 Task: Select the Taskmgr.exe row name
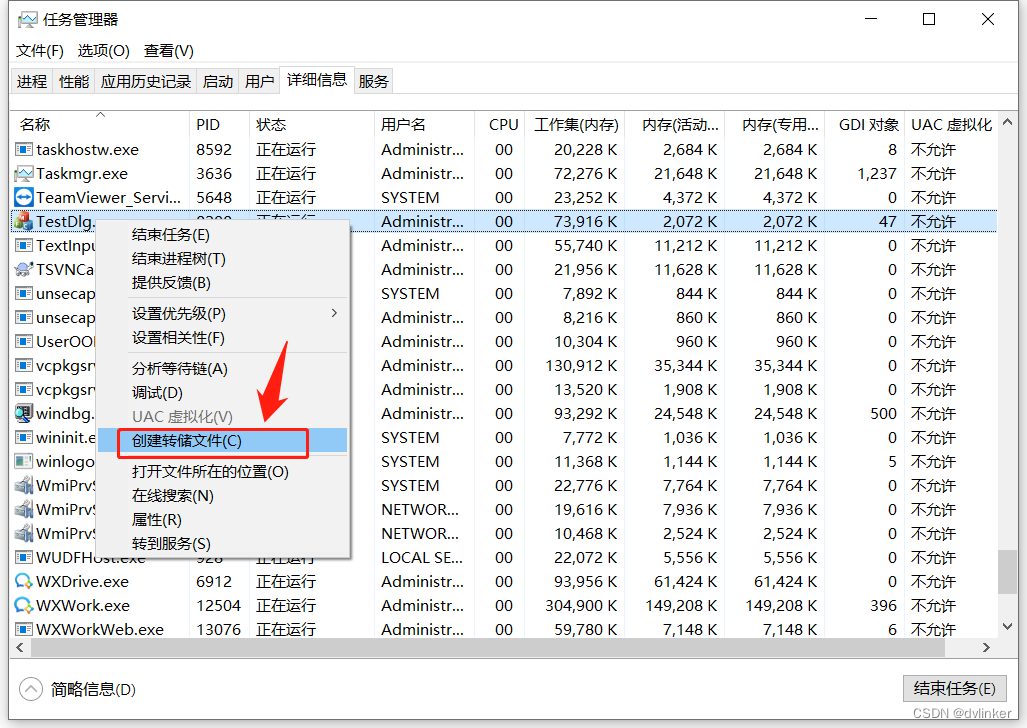pos(82,174)
